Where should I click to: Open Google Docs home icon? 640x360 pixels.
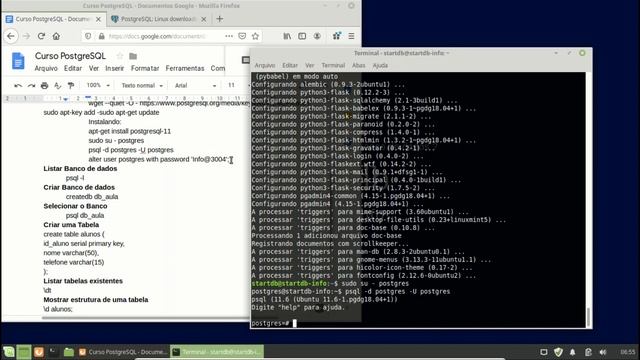18,61
